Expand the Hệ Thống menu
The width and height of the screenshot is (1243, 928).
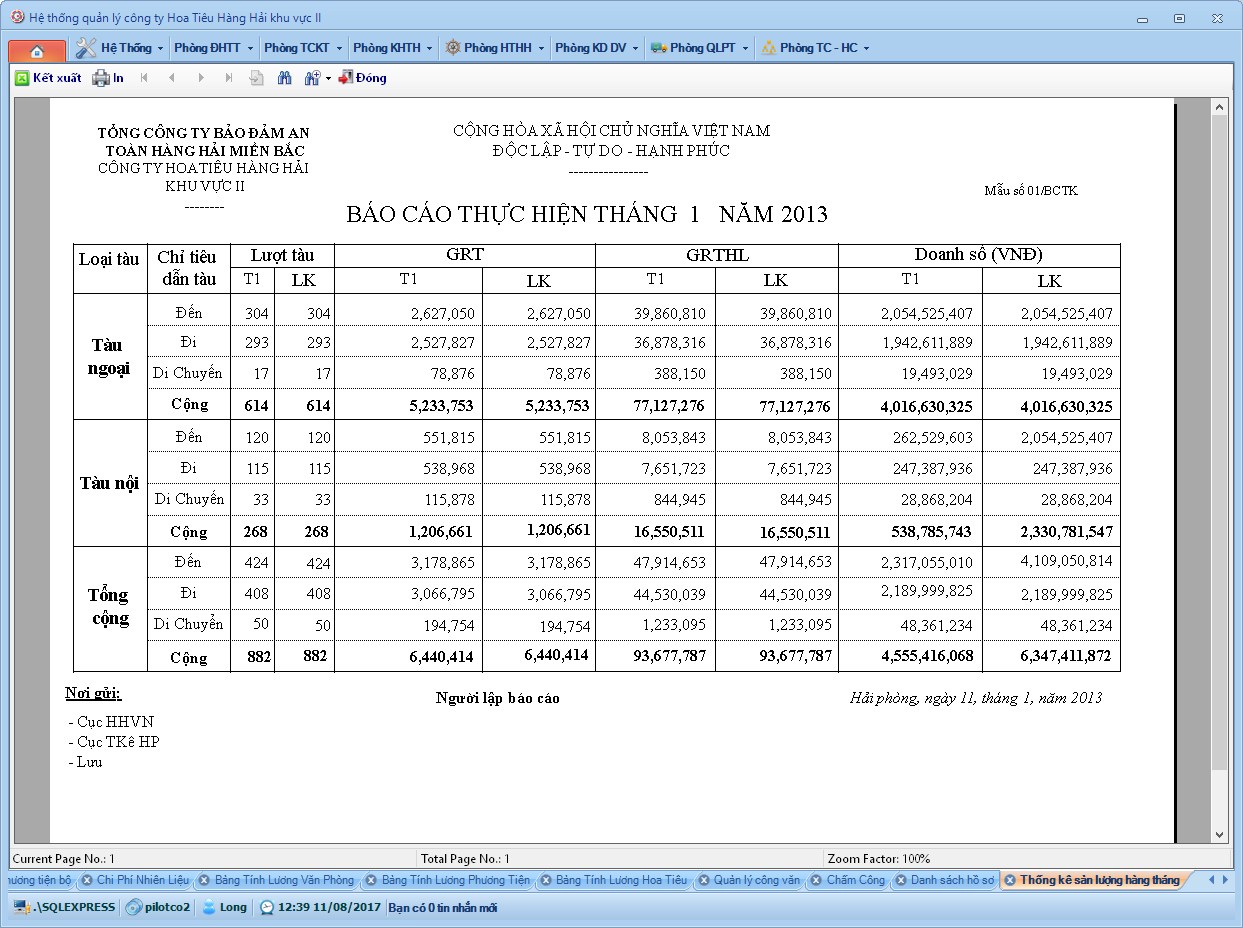(119, 48)
